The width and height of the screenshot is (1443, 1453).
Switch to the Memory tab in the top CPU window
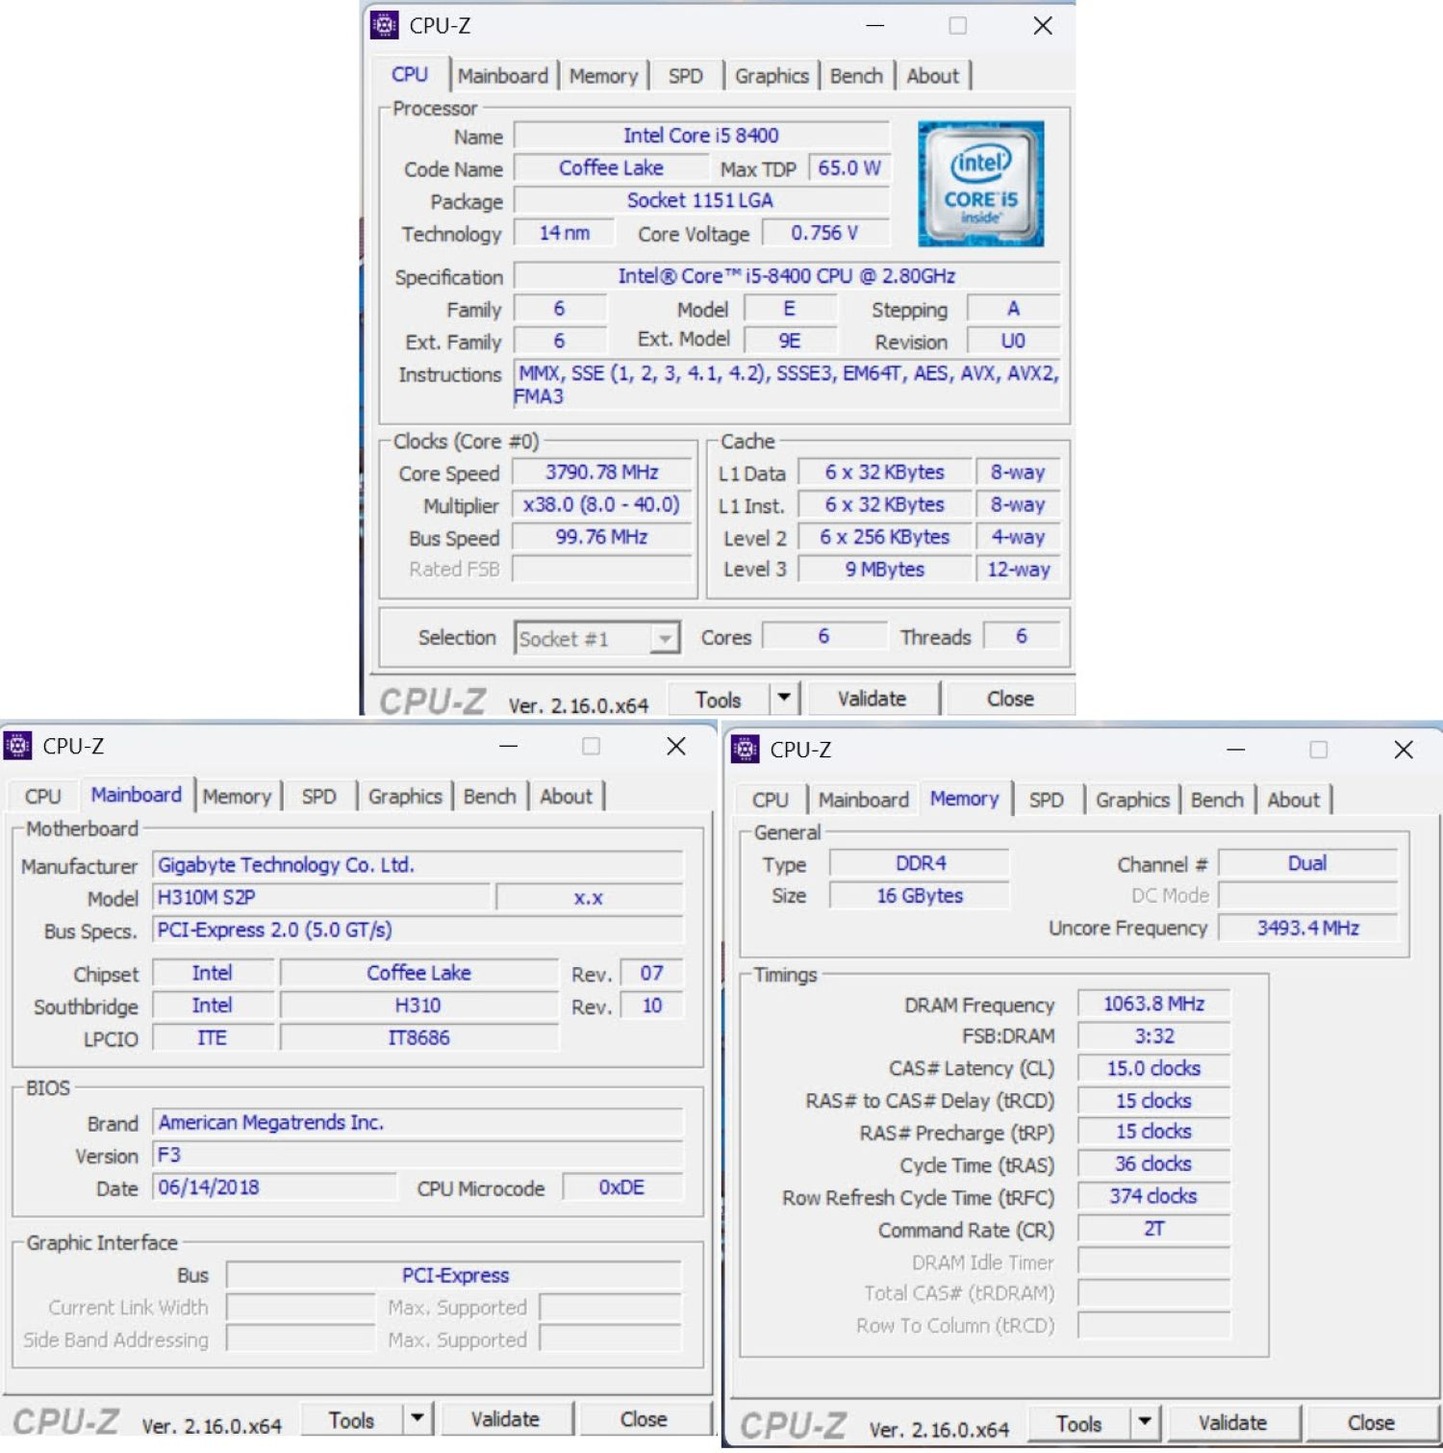tap(603, 76)
